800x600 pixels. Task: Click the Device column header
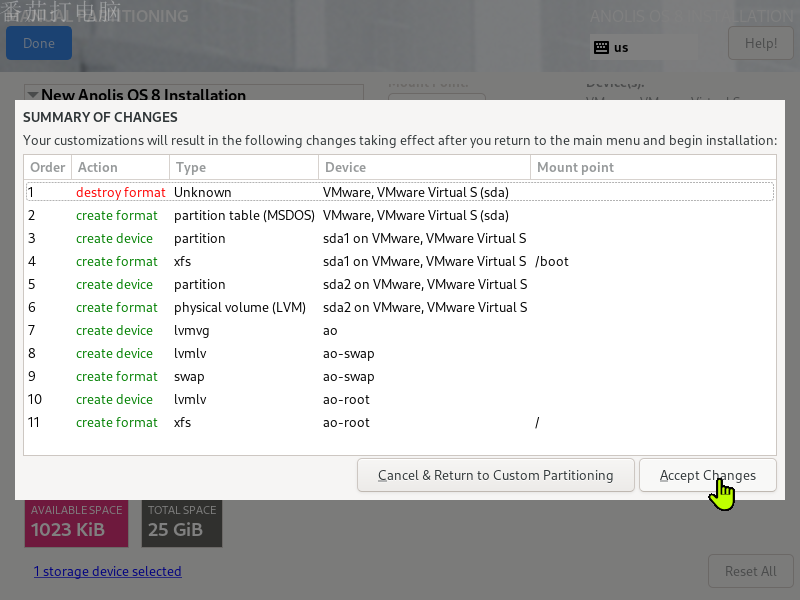click(x=345, y=167)
